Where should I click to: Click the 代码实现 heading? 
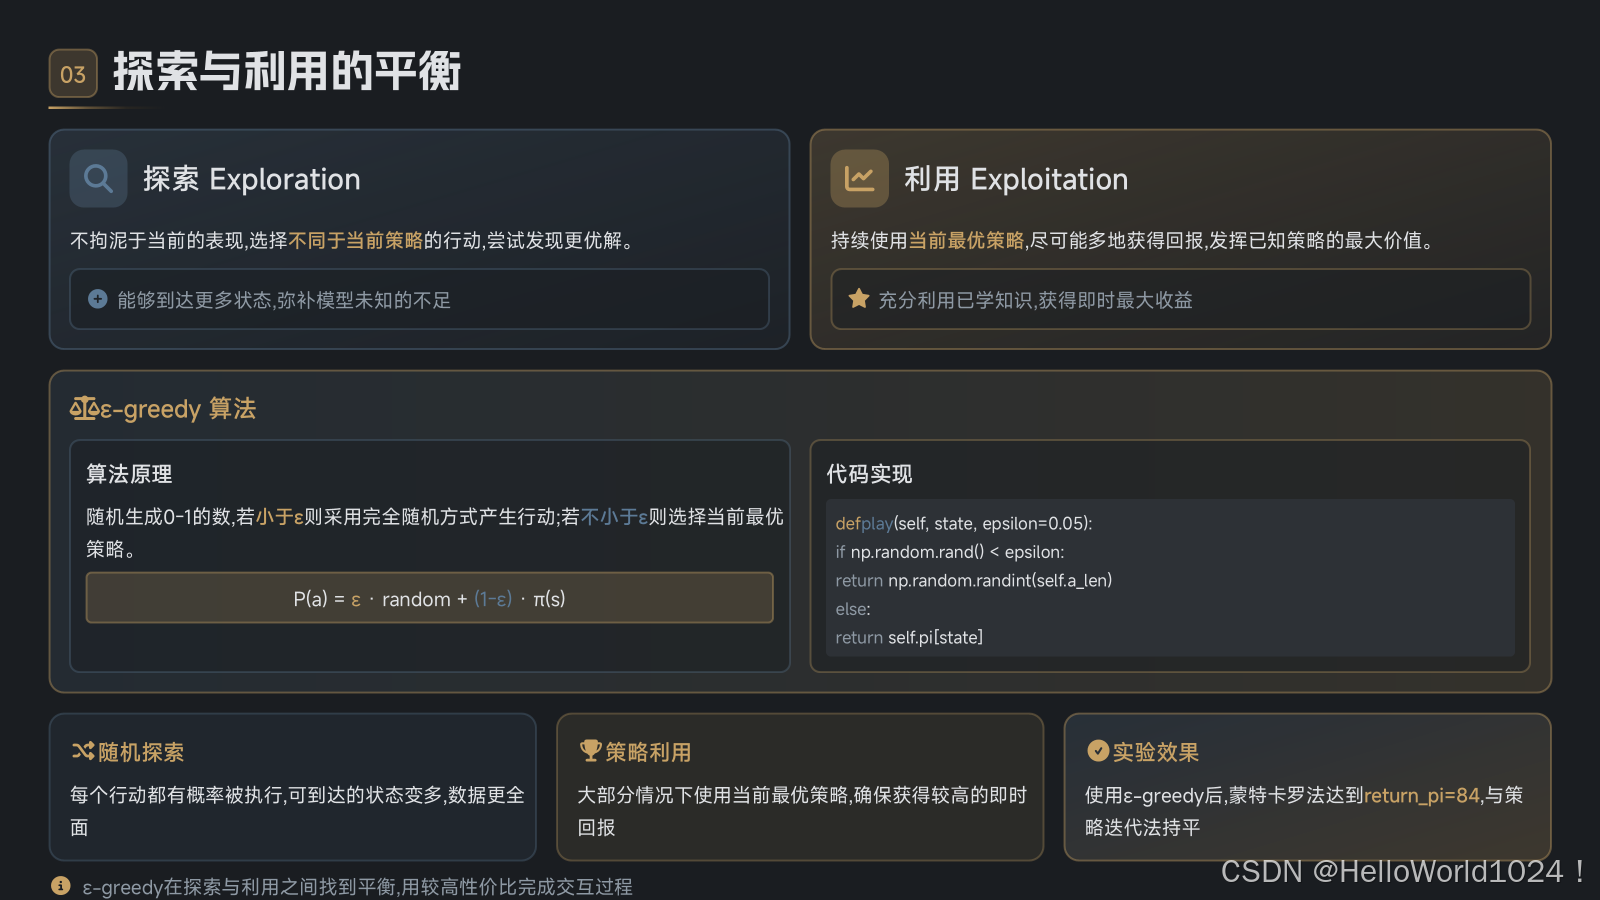click(x=869, y=474)
